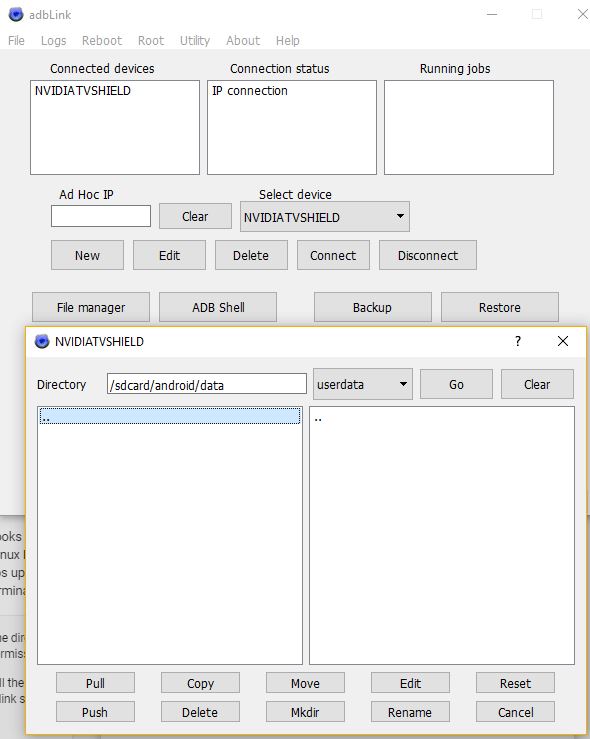Open the Select device dropdown

click(325, 217)
